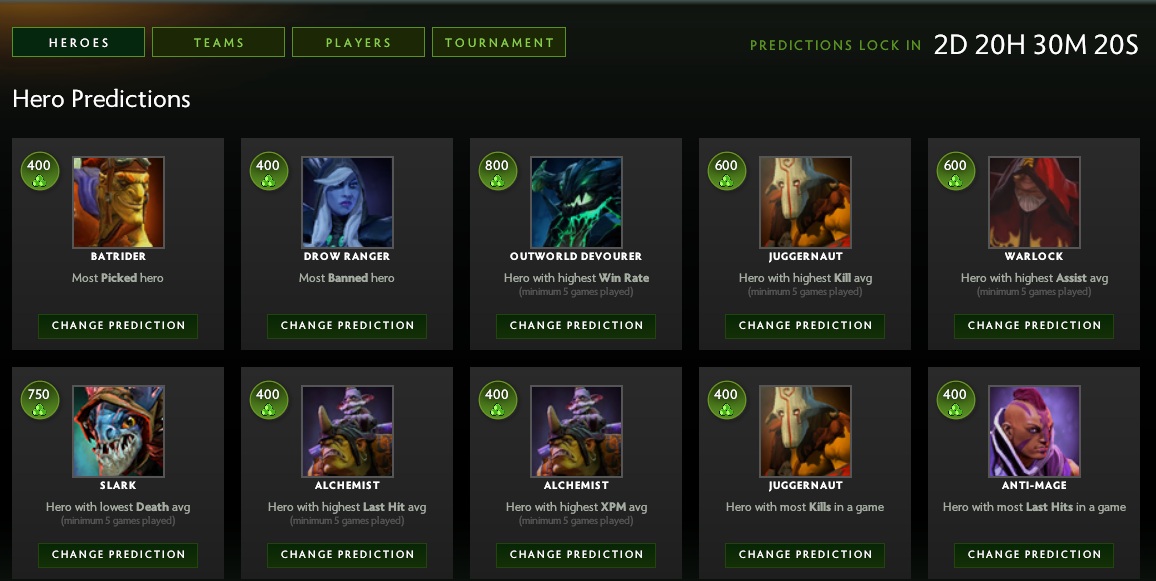Viewport: 1156px width, 581px height.
Task: Click the Slark hero portrait
Action: (118, 431)
